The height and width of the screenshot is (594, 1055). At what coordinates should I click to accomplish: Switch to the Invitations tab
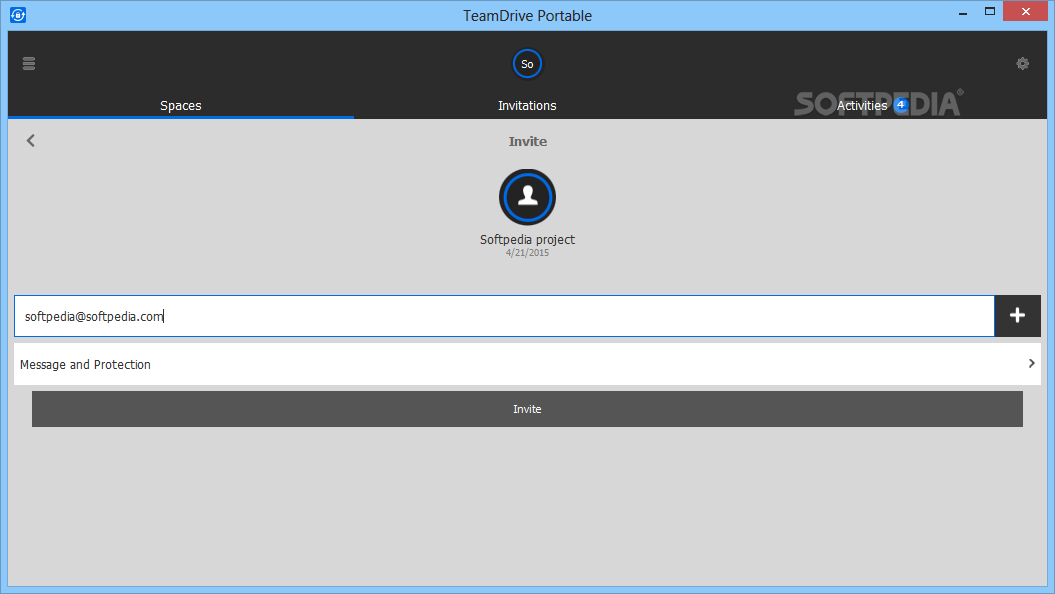(528, 106)
